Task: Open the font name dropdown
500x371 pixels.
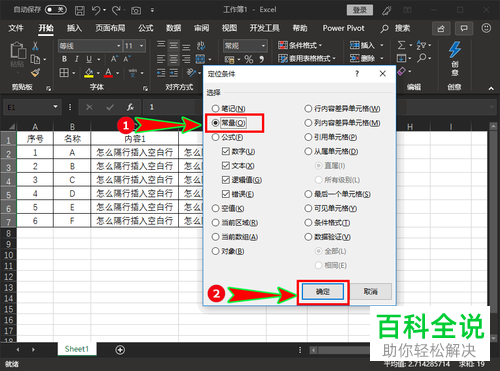Action: 118,46
